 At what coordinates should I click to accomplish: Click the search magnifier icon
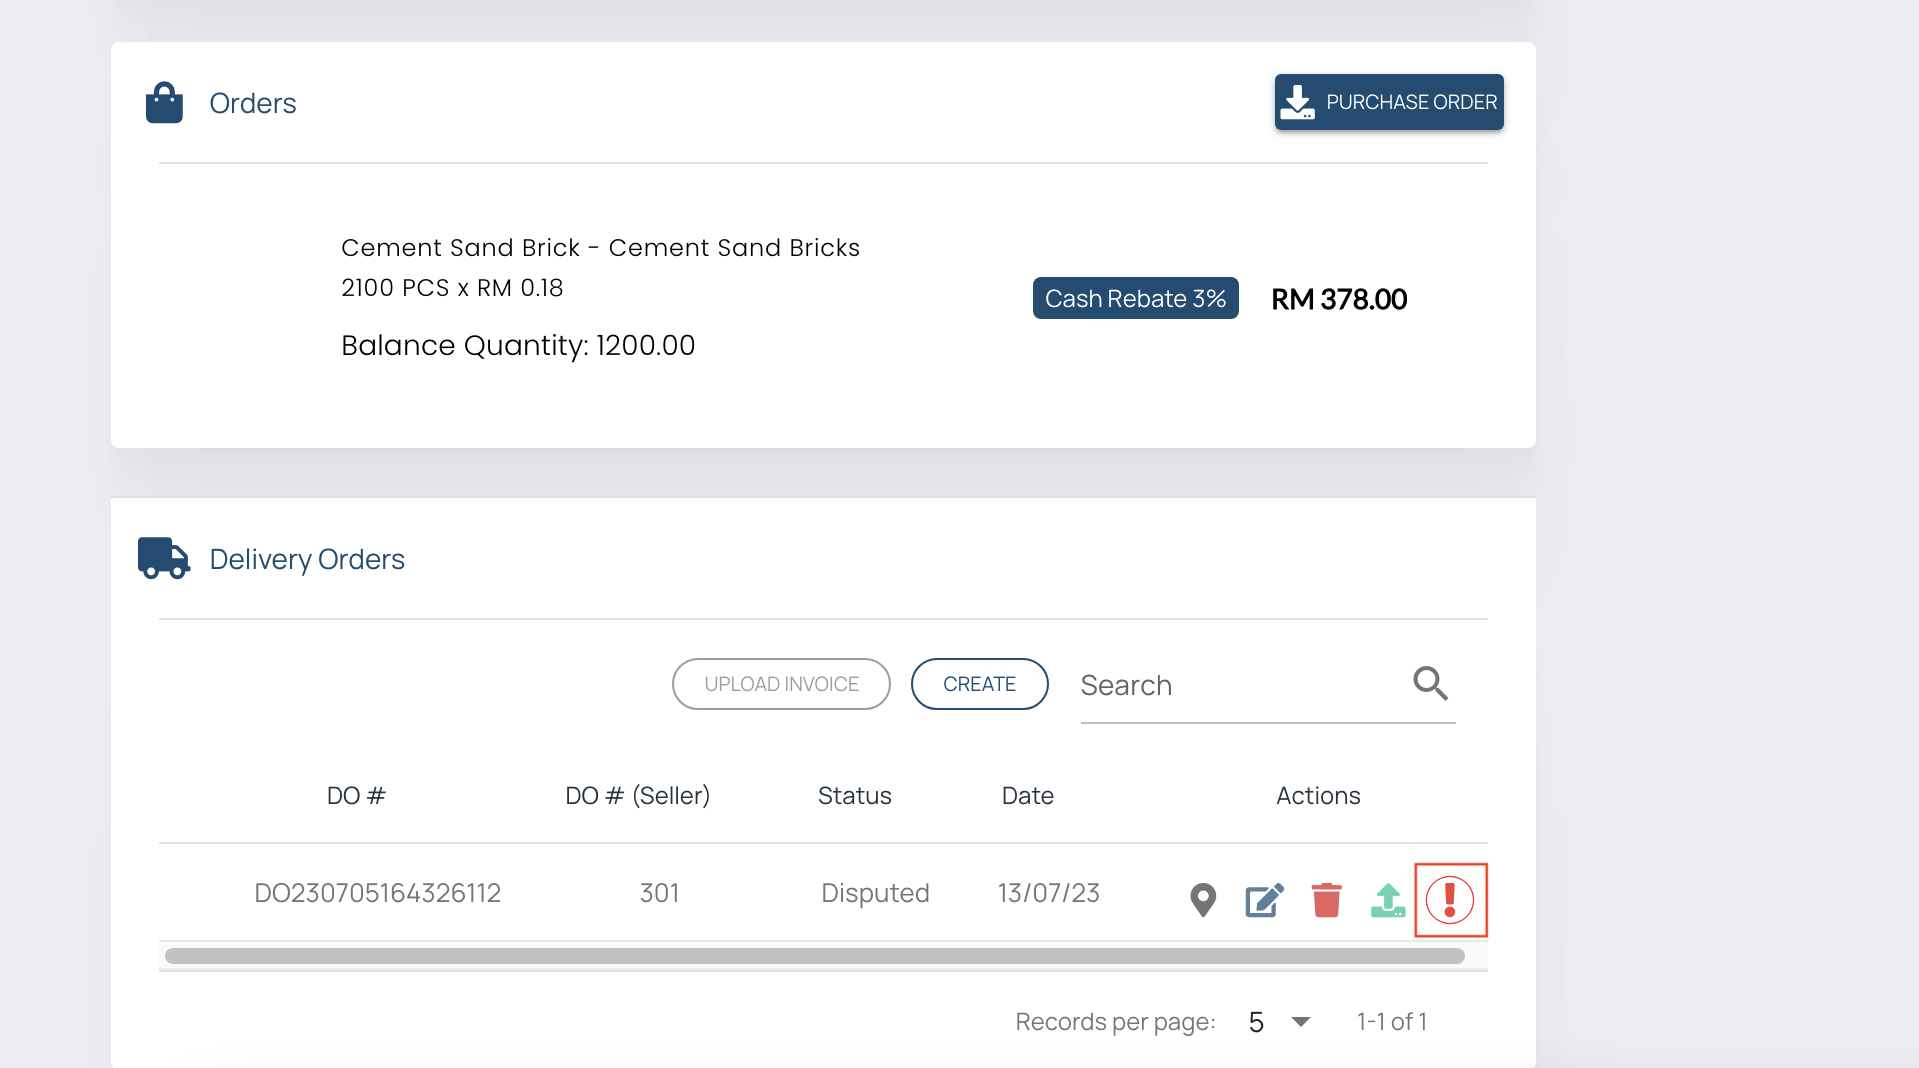[x=1430, y=684]
